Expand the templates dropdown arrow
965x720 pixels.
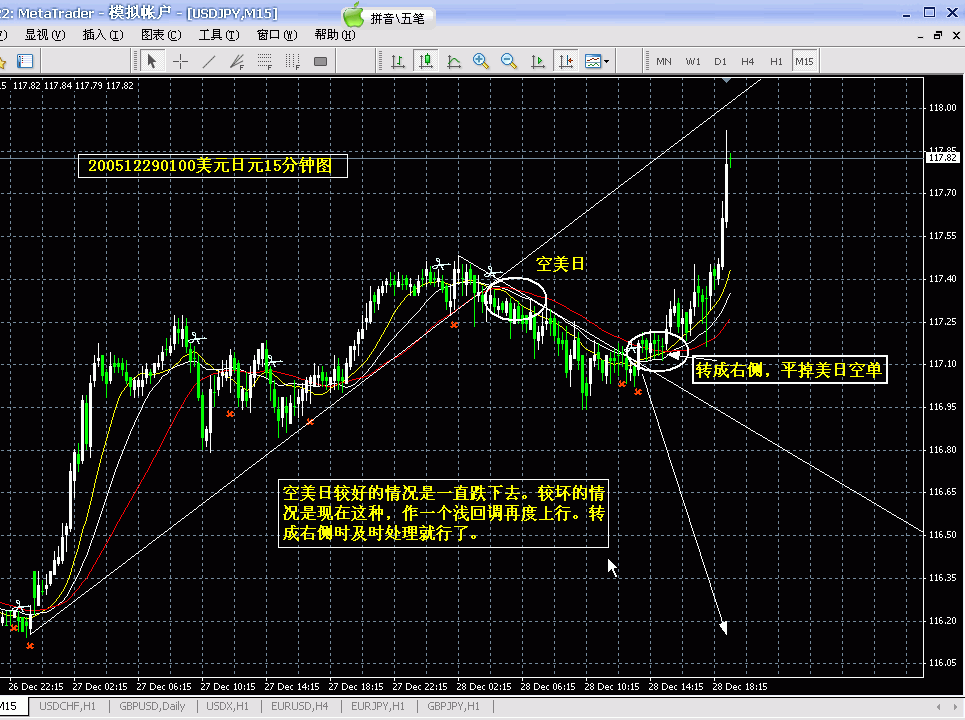[x=607, y=61]
